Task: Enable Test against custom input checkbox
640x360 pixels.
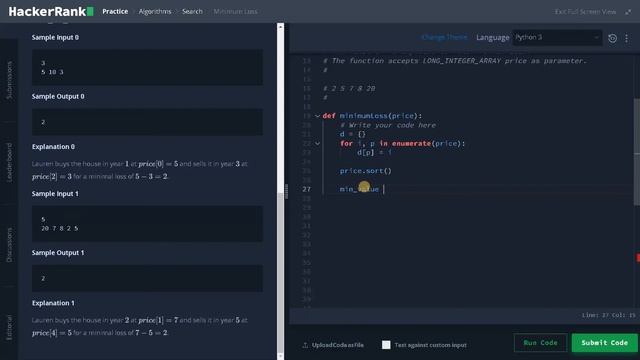Action: point(386,345)
